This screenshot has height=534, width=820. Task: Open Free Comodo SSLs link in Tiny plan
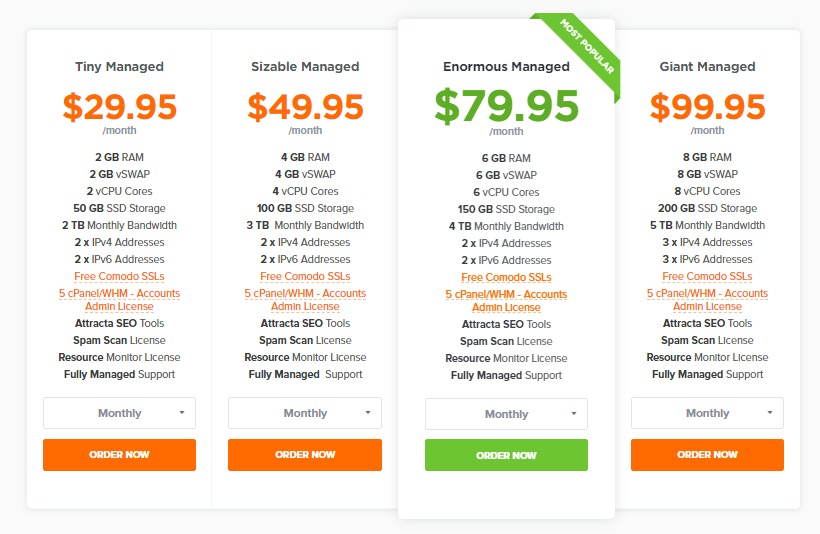click(x=119, y=276)
